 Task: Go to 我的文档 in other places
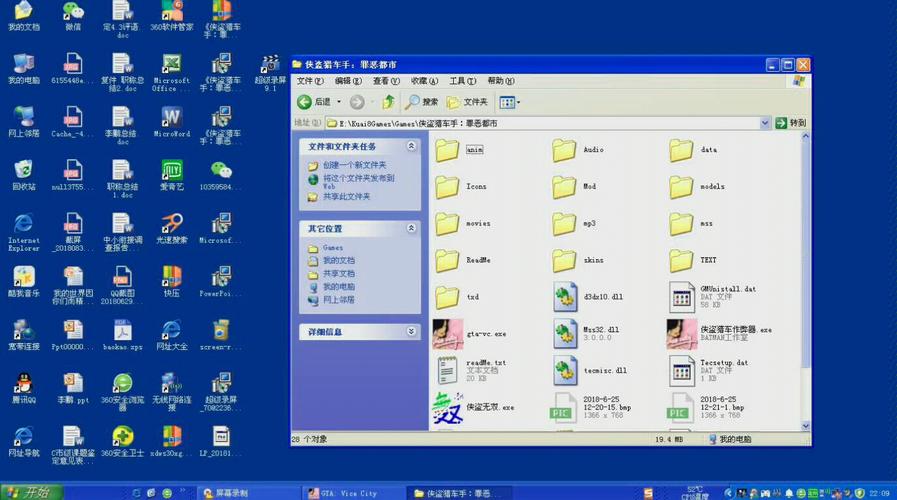(x=339, y=260)
